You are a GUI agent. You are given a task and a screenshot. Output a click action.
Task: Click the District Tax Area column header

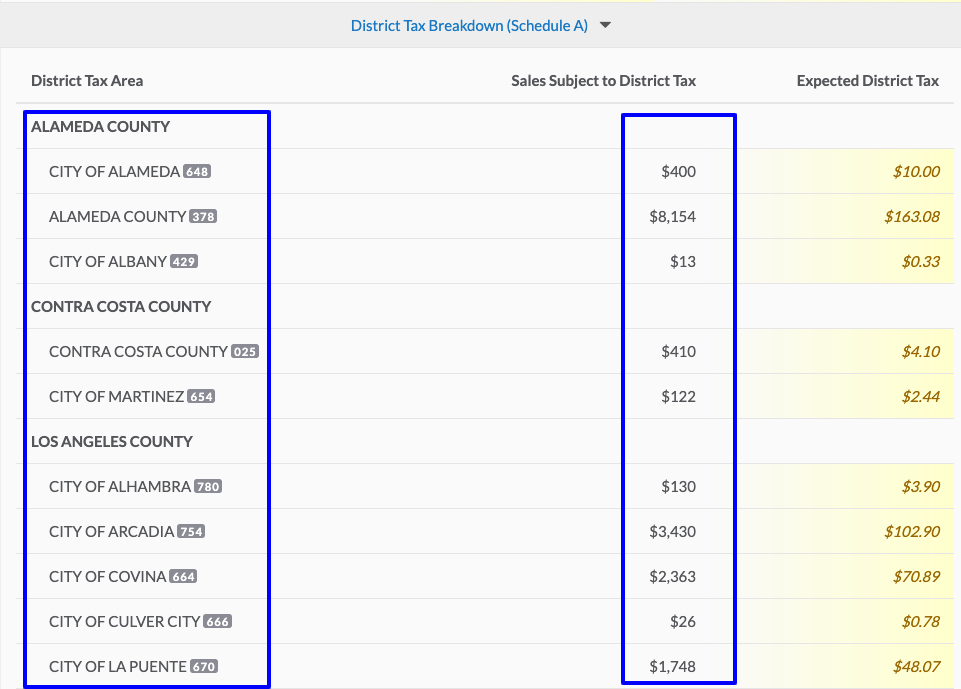pyautogui.click(x=87, y=81)
